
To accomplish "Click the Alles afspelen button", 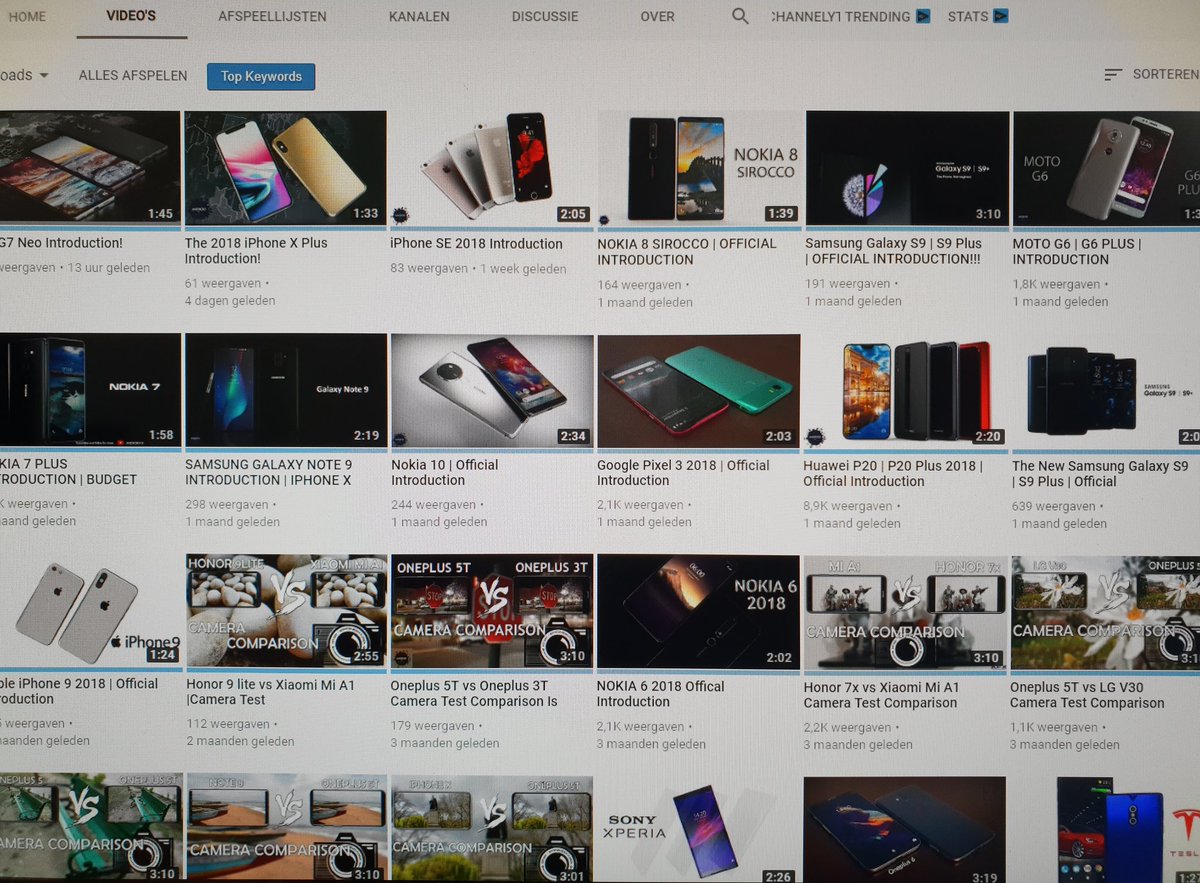I will 133,76.
